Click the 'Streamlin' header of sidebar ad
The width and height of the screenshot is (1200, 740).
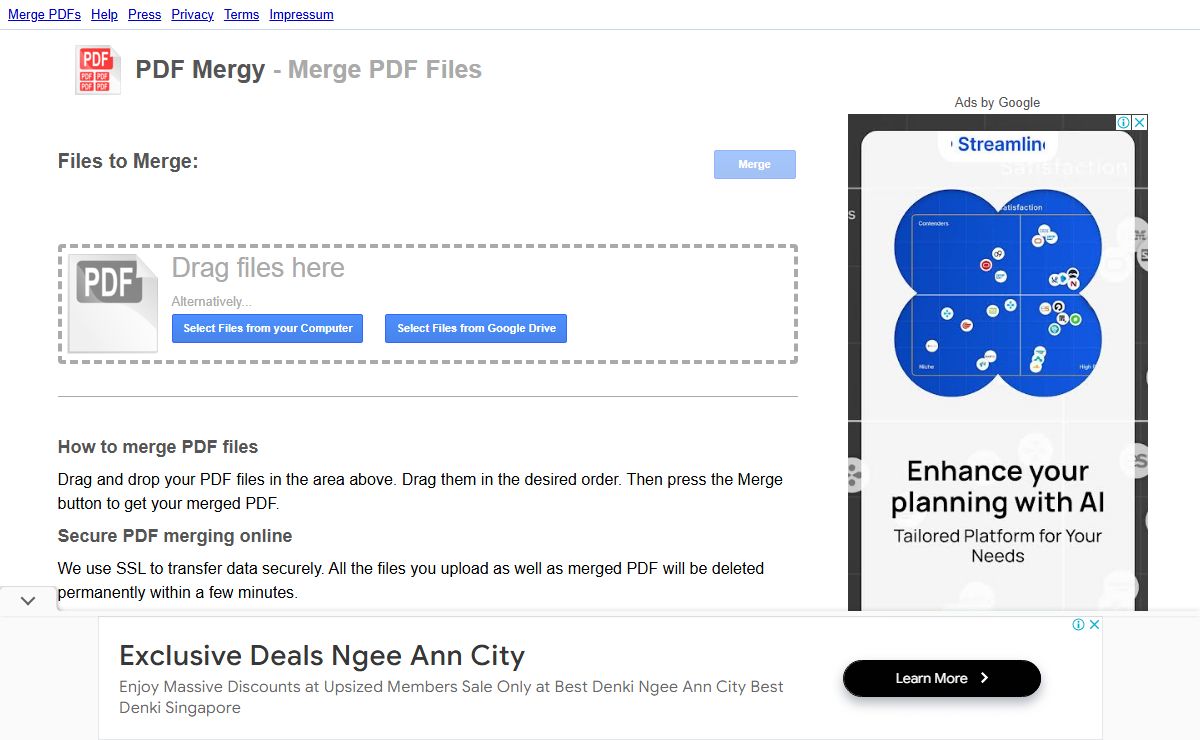click(x=1000, y=144)
